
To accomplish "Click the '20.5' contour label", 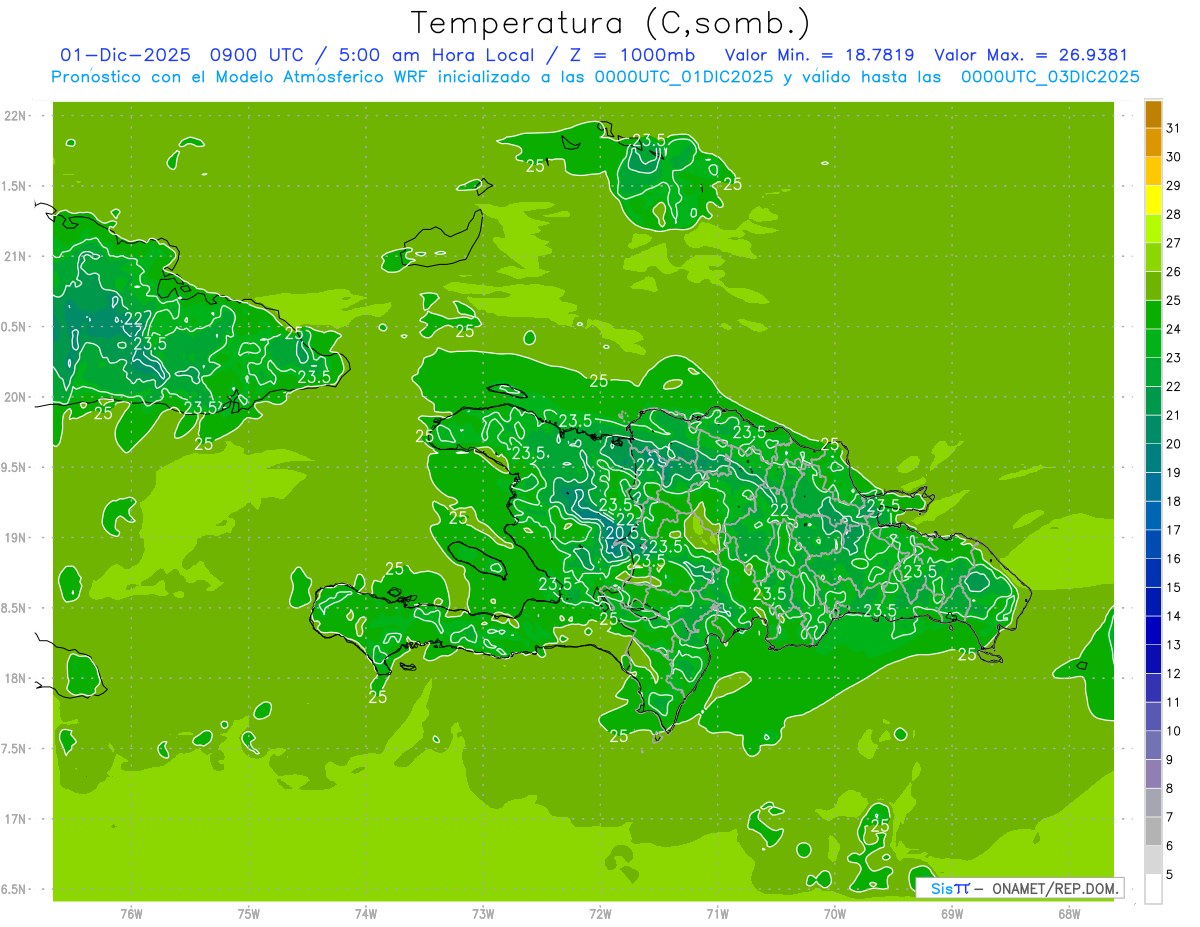I will click(x=622, y=533).
